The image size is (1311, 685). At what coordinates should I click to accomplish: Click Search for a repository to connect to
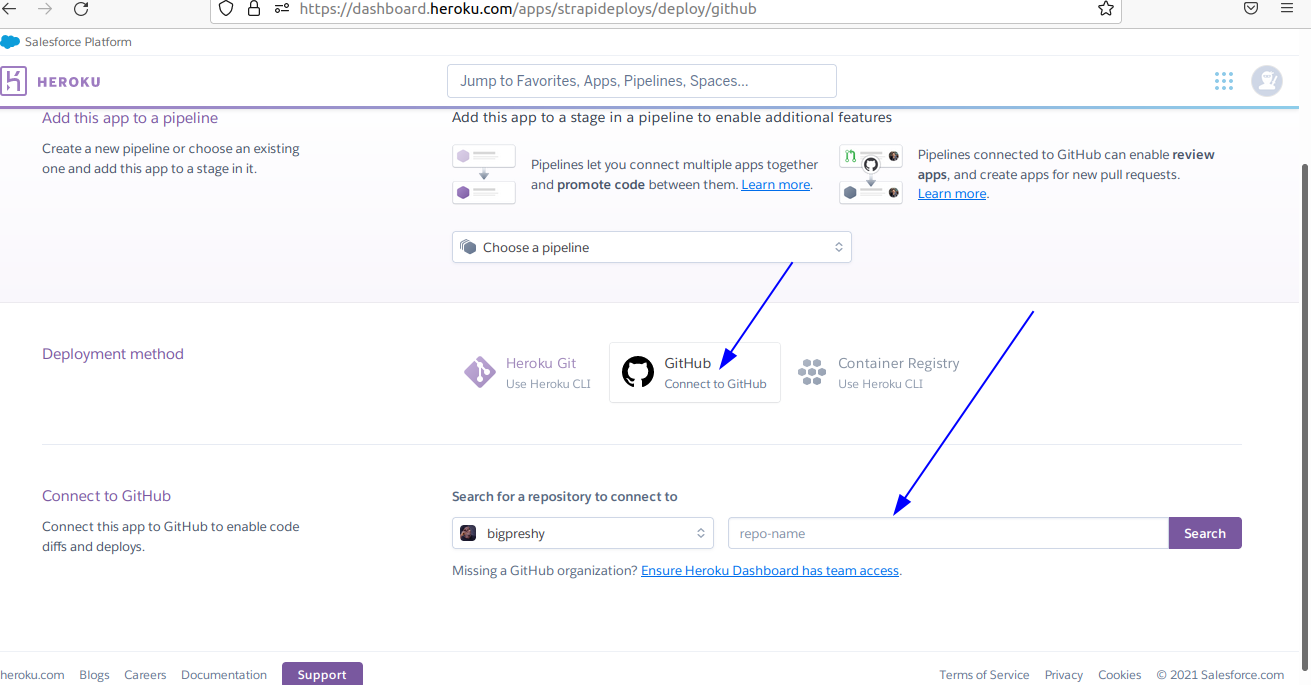565,497
